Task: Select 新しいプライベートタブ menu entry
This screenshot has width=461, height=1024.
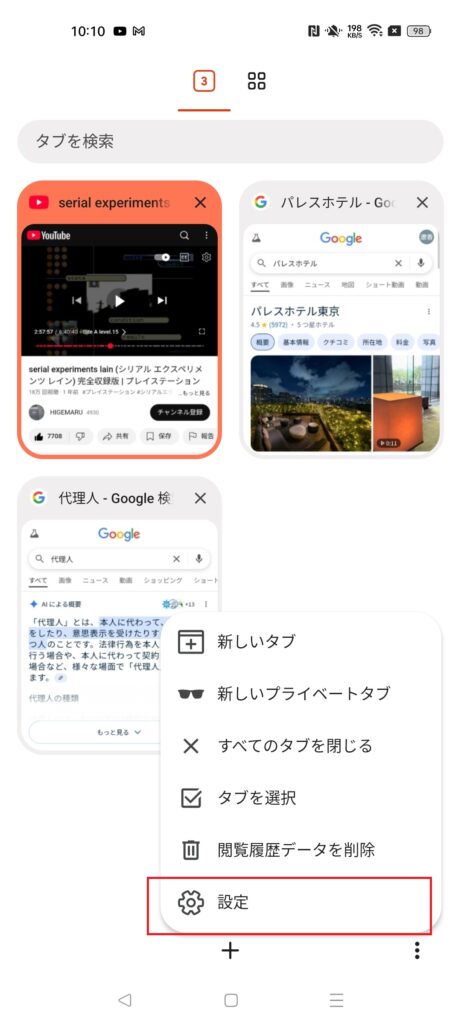Action: pos(300,694)
